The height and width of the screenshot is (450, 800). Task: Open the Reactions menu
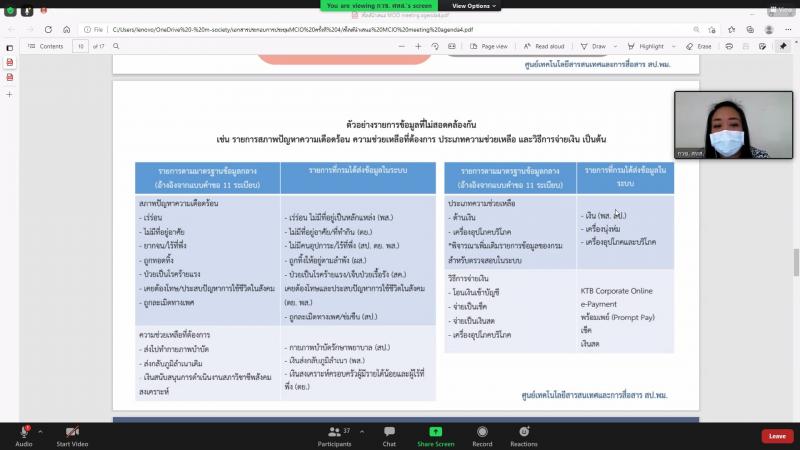(524, 436)
